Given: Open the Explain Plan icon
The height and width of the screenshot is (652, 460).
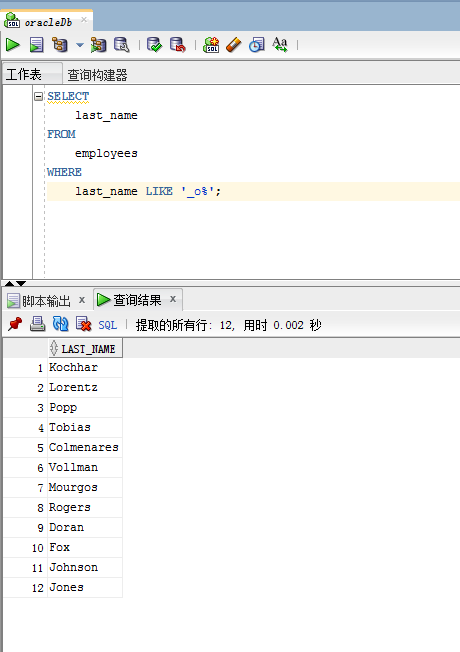Looking at the screenshot, I should [60, 44].
